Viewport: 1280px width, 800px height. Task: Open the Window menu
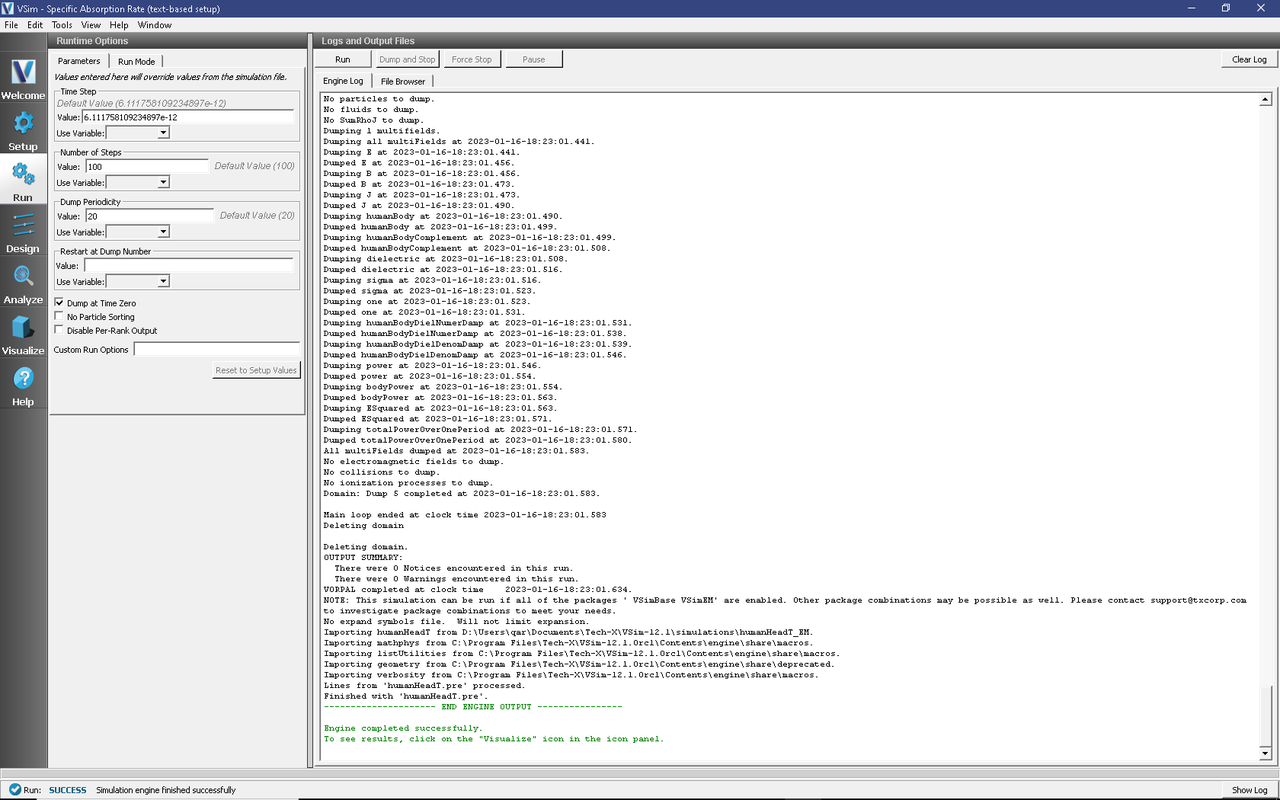tap(154, 25)
